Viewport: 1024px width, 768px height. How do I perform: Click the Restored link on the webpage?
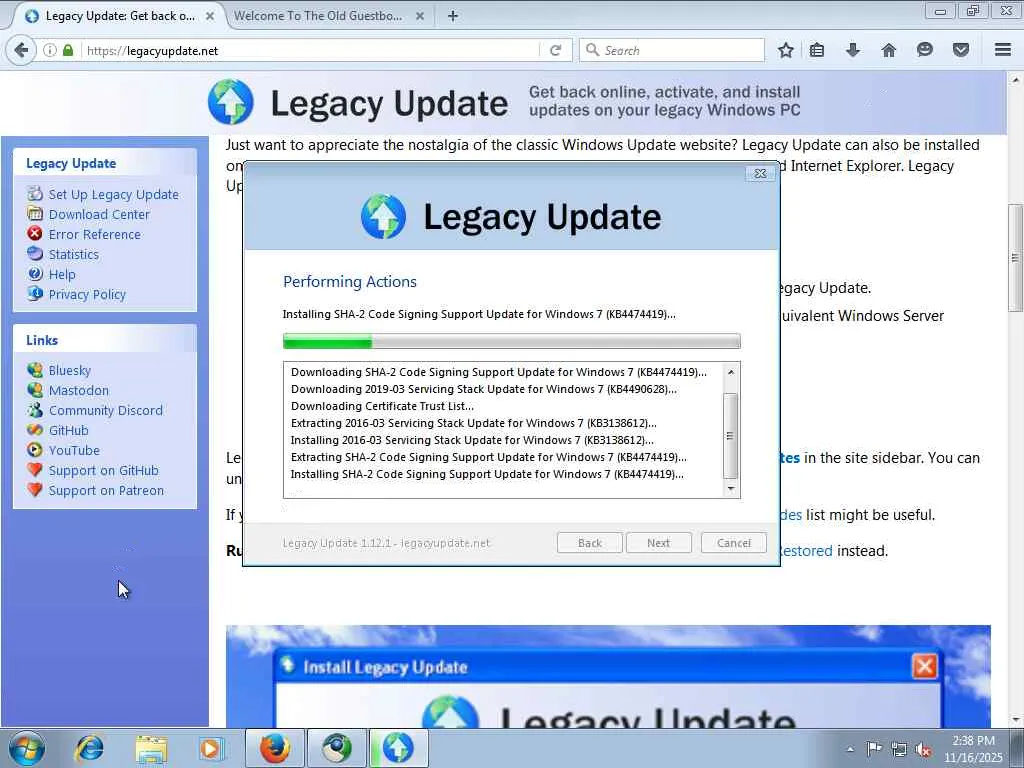pos(807,551)
